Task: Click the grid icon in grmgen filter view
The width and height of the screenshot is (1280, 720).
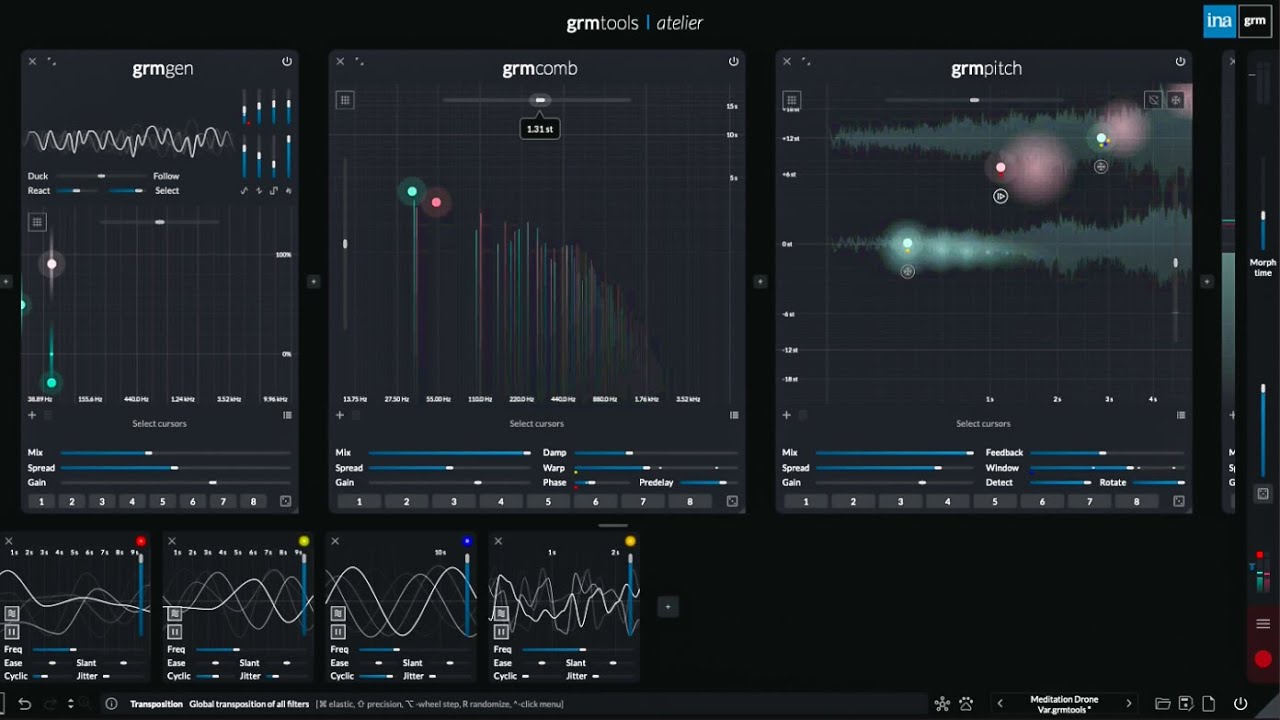Action: pos(37,222)
